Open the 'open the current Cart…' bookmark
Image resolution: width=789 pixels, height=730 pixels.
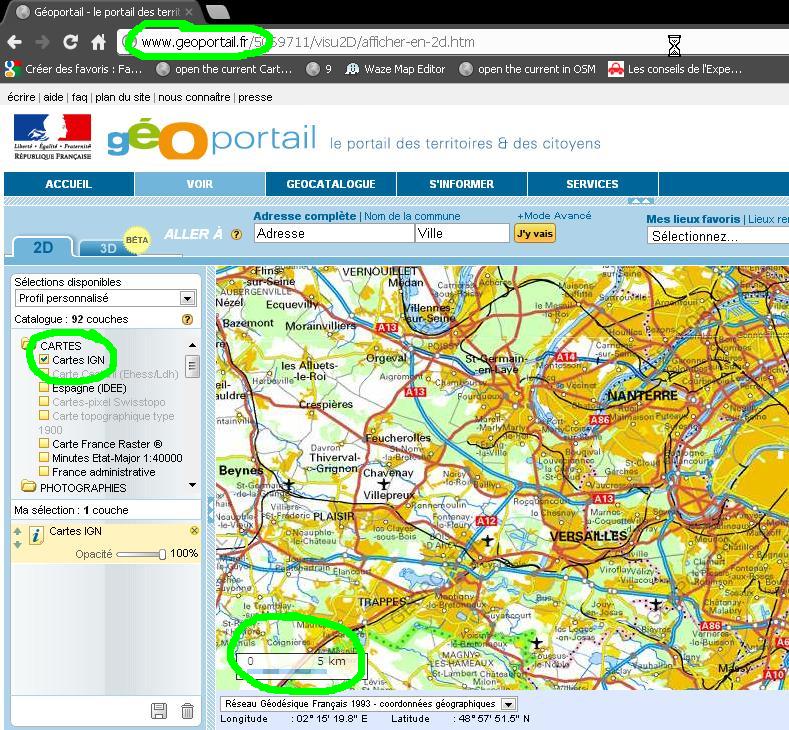click(x=224, y=69)
